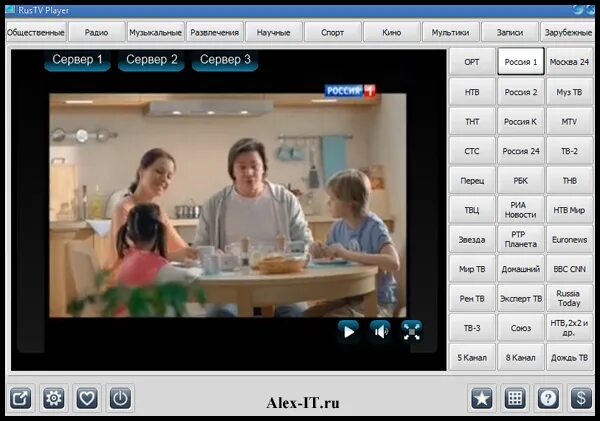Click the dollar sign donate icon
The image size is (600, 421).
pyautogui.click(x=581, y=398)
